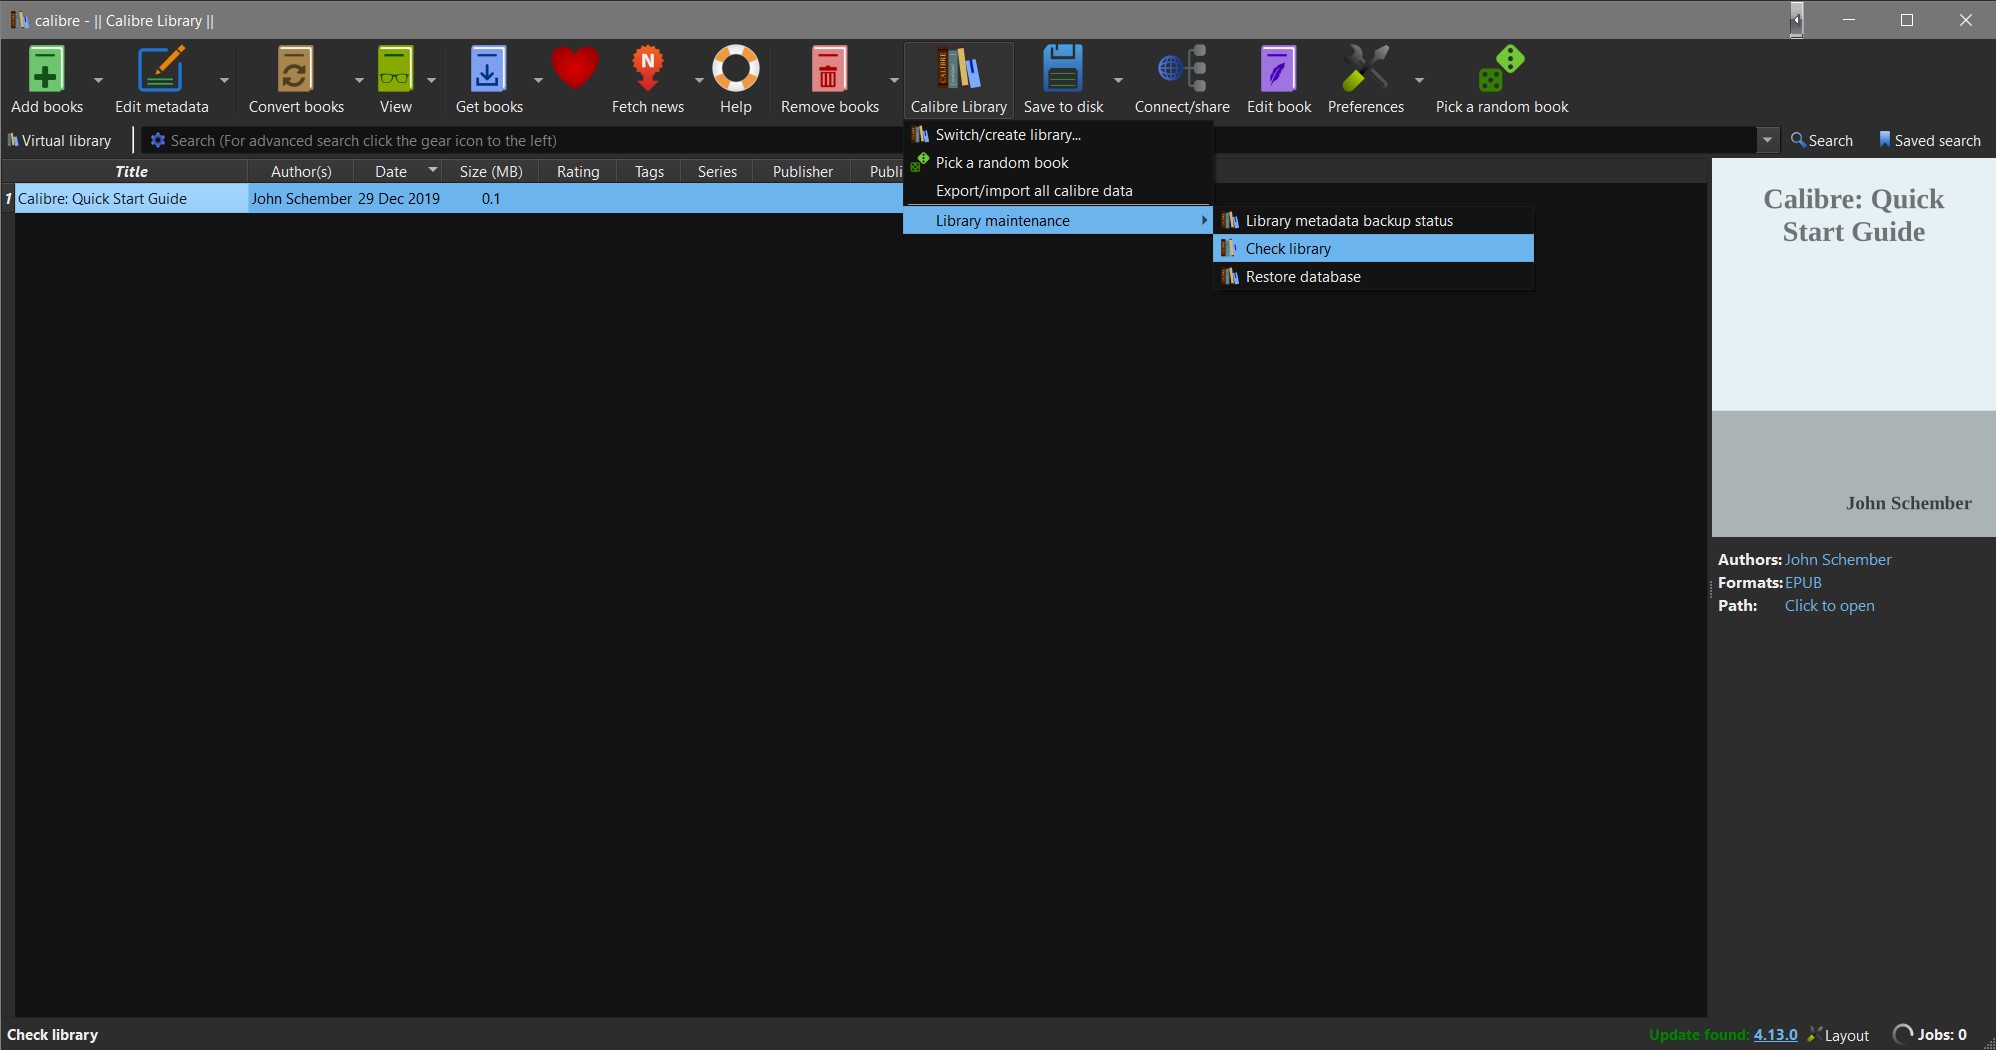Choose Export/import all calibre data
1996x1050 pixels.
(1058, 190)
